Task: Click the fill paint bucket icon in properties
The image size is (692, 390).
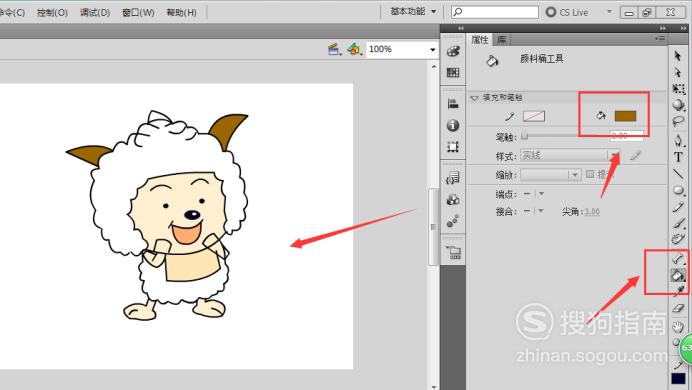Action: (x=601, y=116)
